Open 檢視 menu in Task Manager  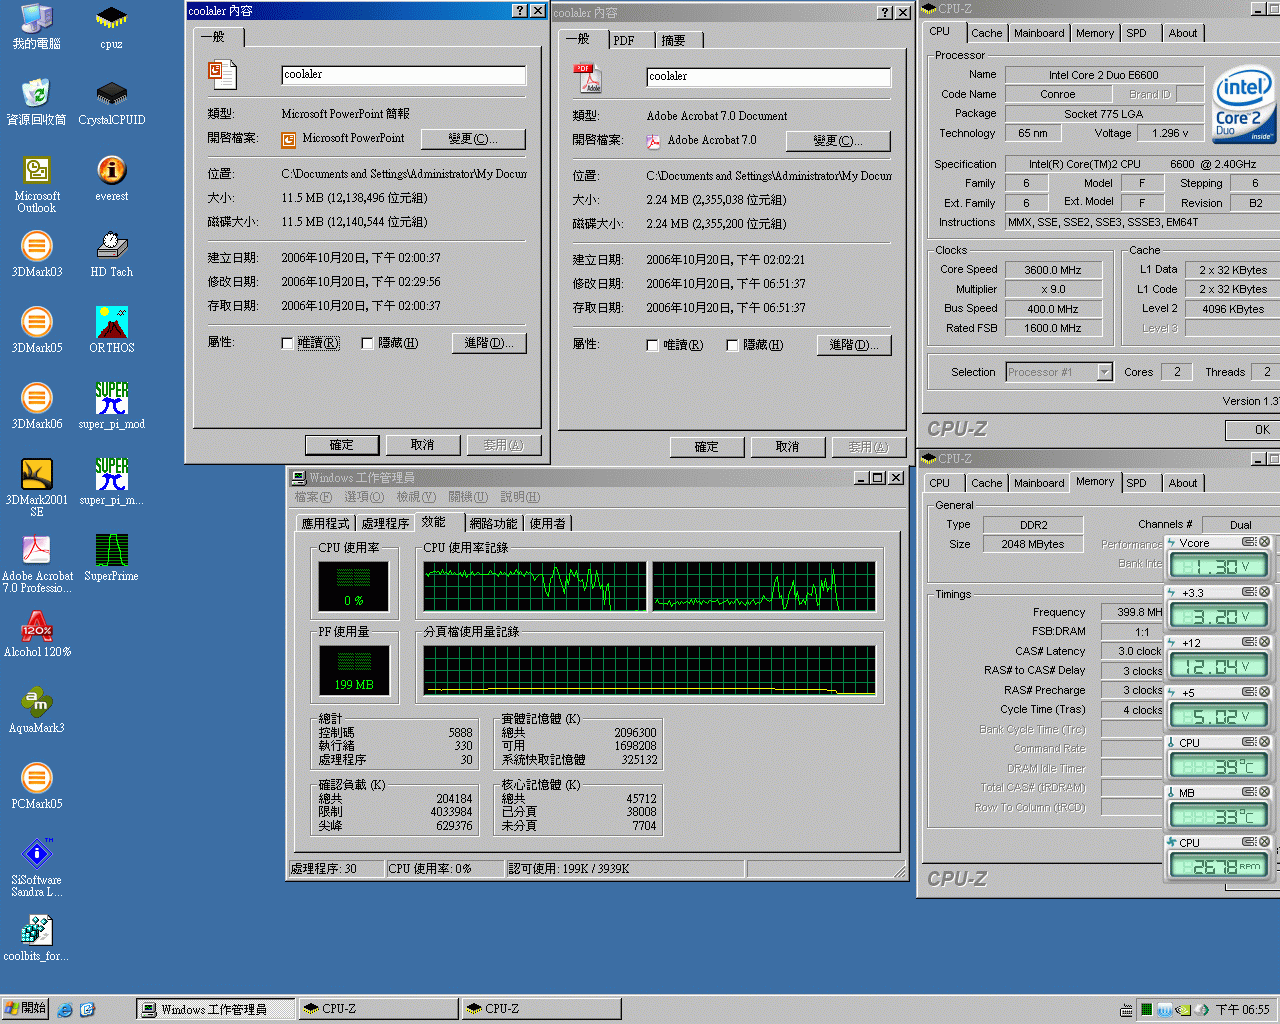tap(416, 497)
